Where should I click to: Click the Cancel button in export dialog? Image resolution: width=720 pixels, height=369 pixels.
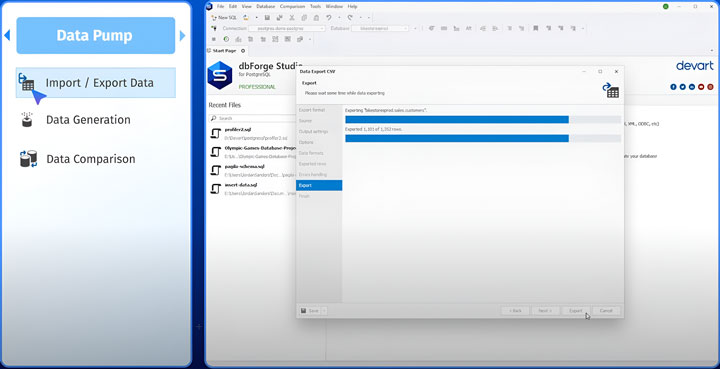coord(606,311)
